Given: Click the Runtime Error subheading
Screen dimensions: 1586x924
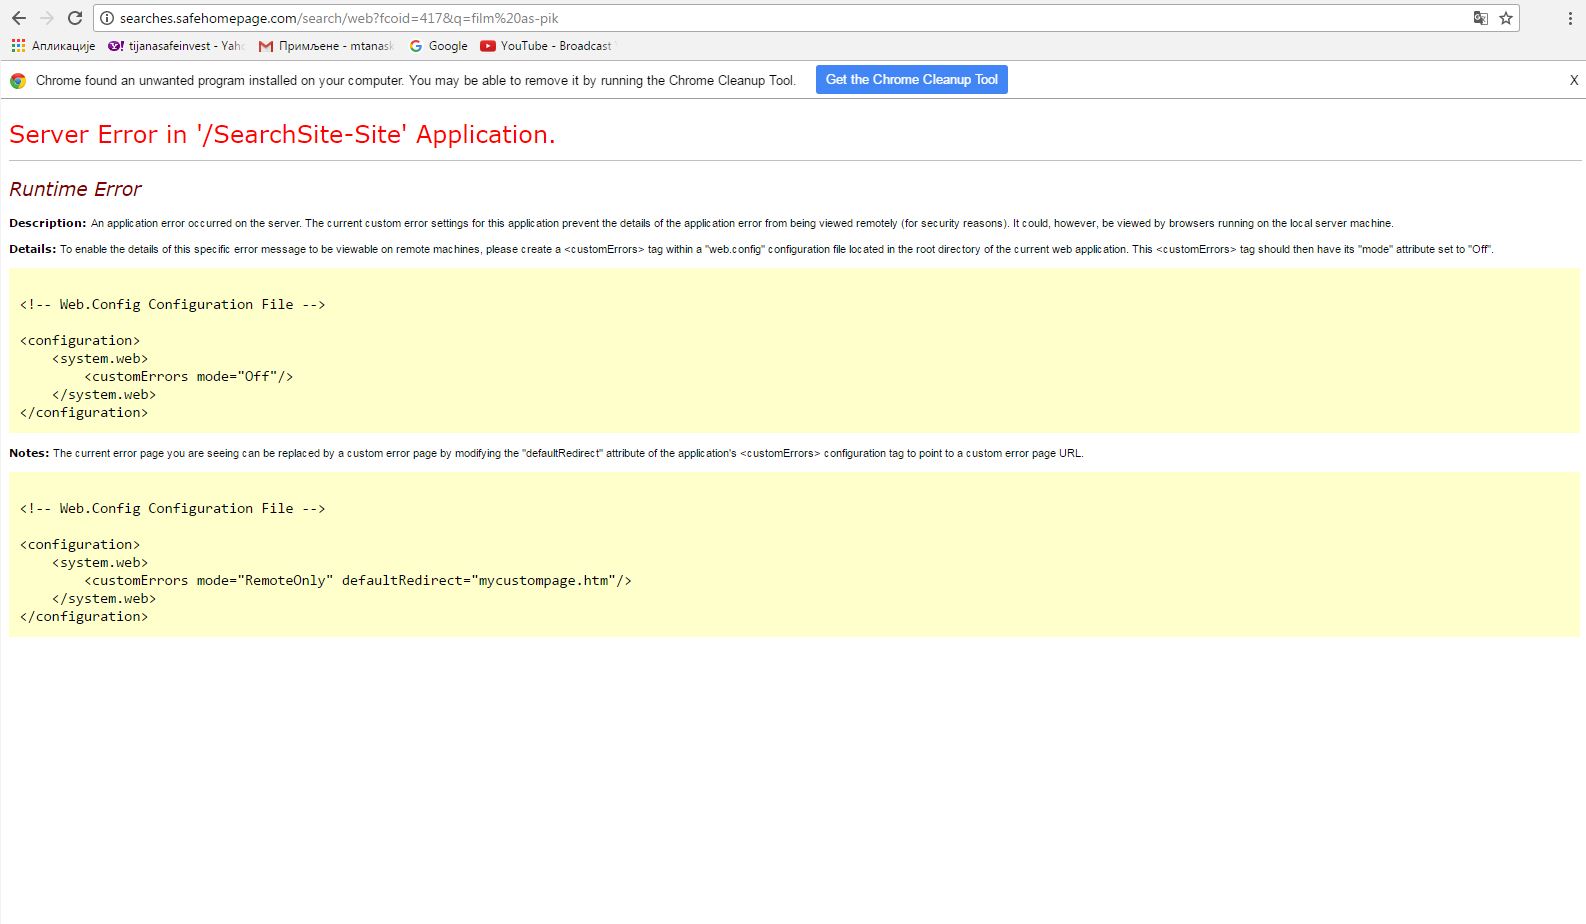Looking at the screenshot, I should (75, 189).
